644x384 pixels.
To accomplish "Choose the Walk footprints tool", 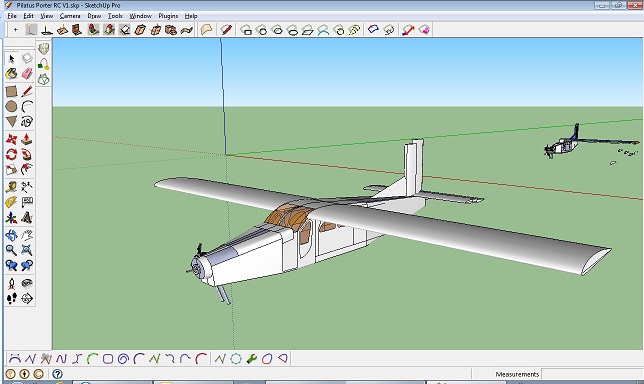I will pos(12,298).
